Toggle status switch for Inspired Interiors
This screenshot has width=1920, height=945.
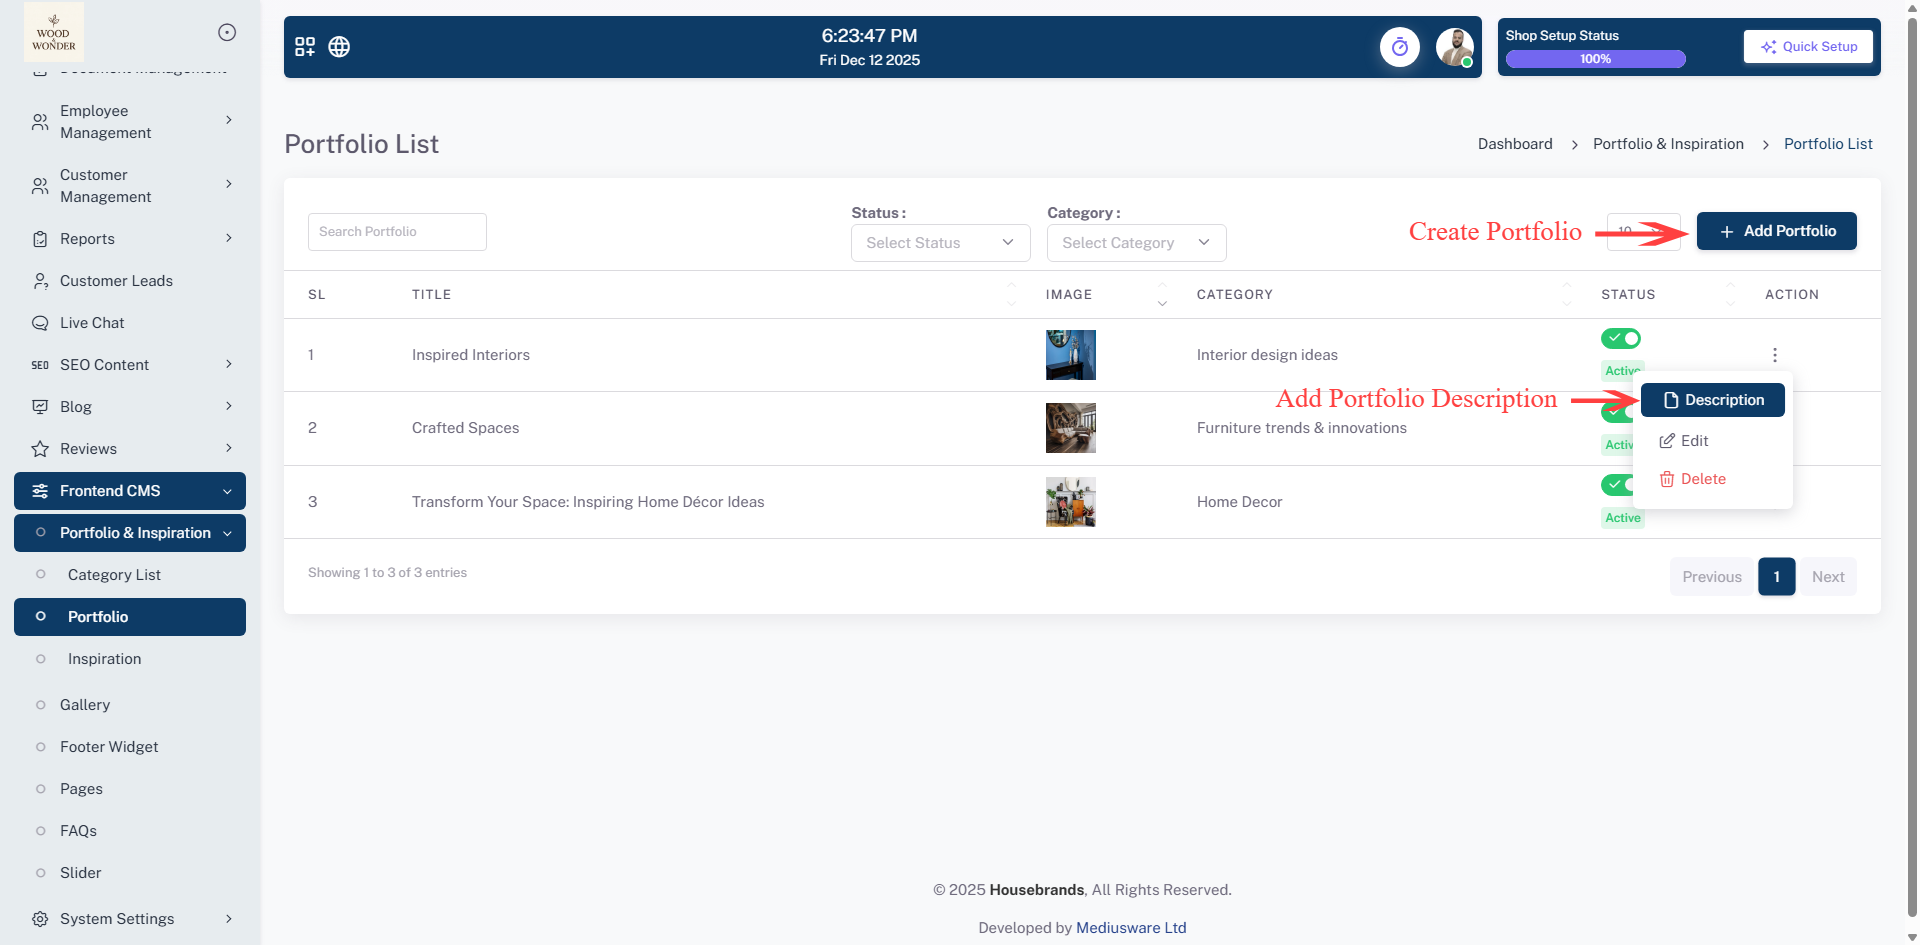point(1620,338)
